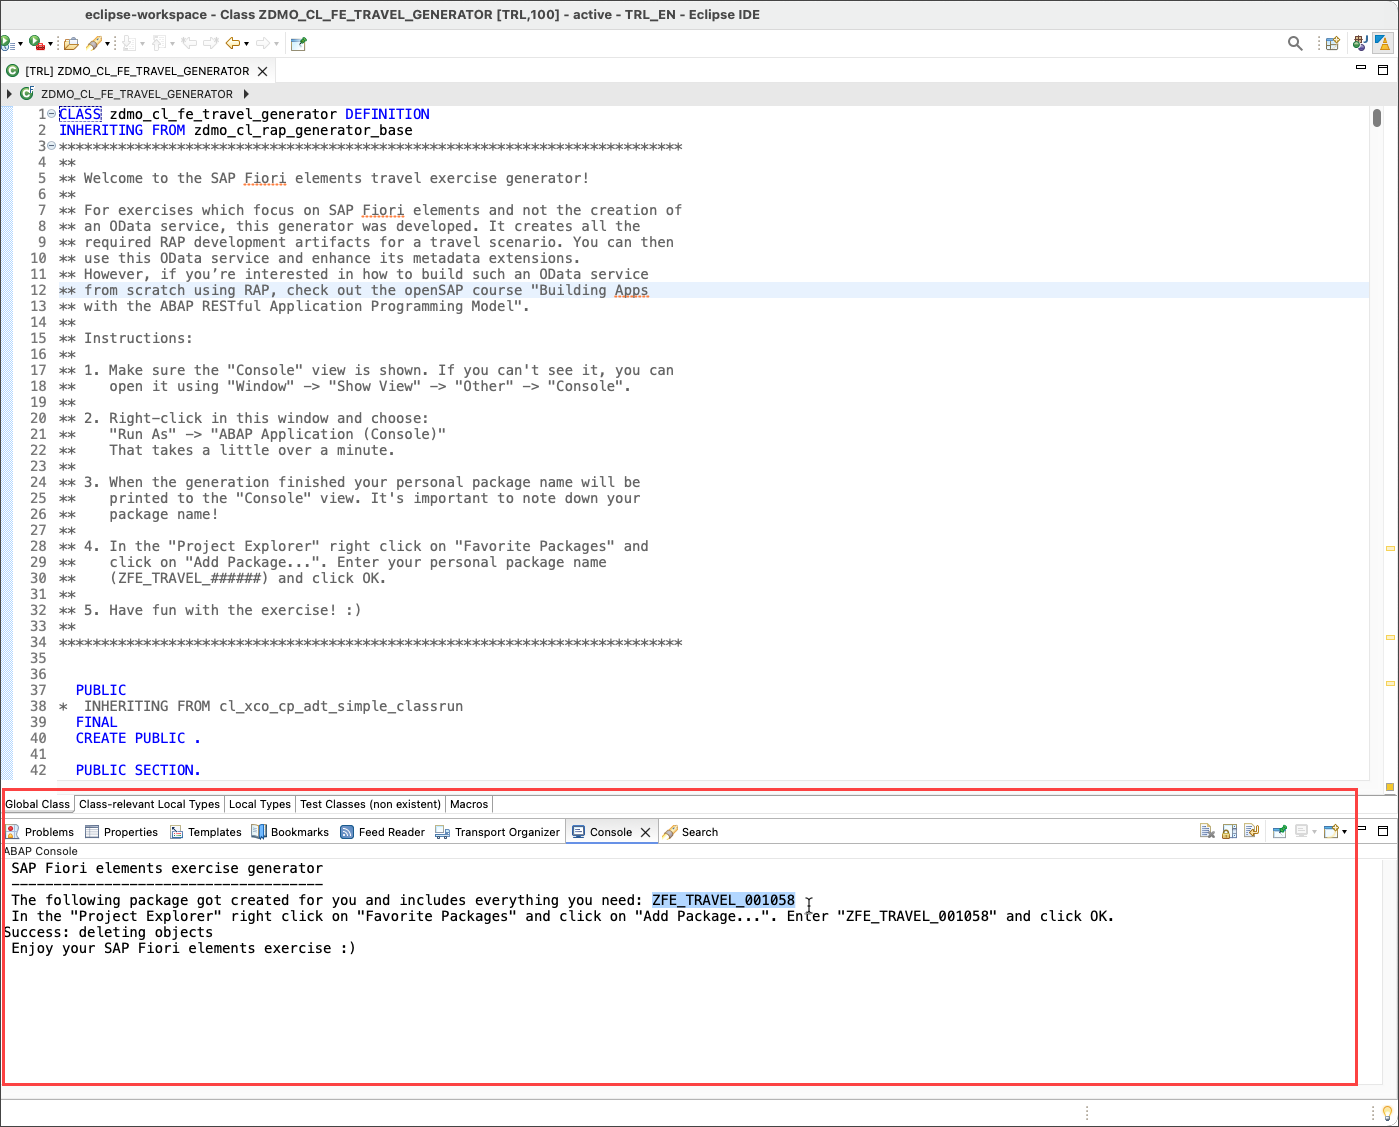Switch to Class-relevant Local Types tab
Image resolution: width=1399 pixels, height=1127 pixels.
pos(149,804)
